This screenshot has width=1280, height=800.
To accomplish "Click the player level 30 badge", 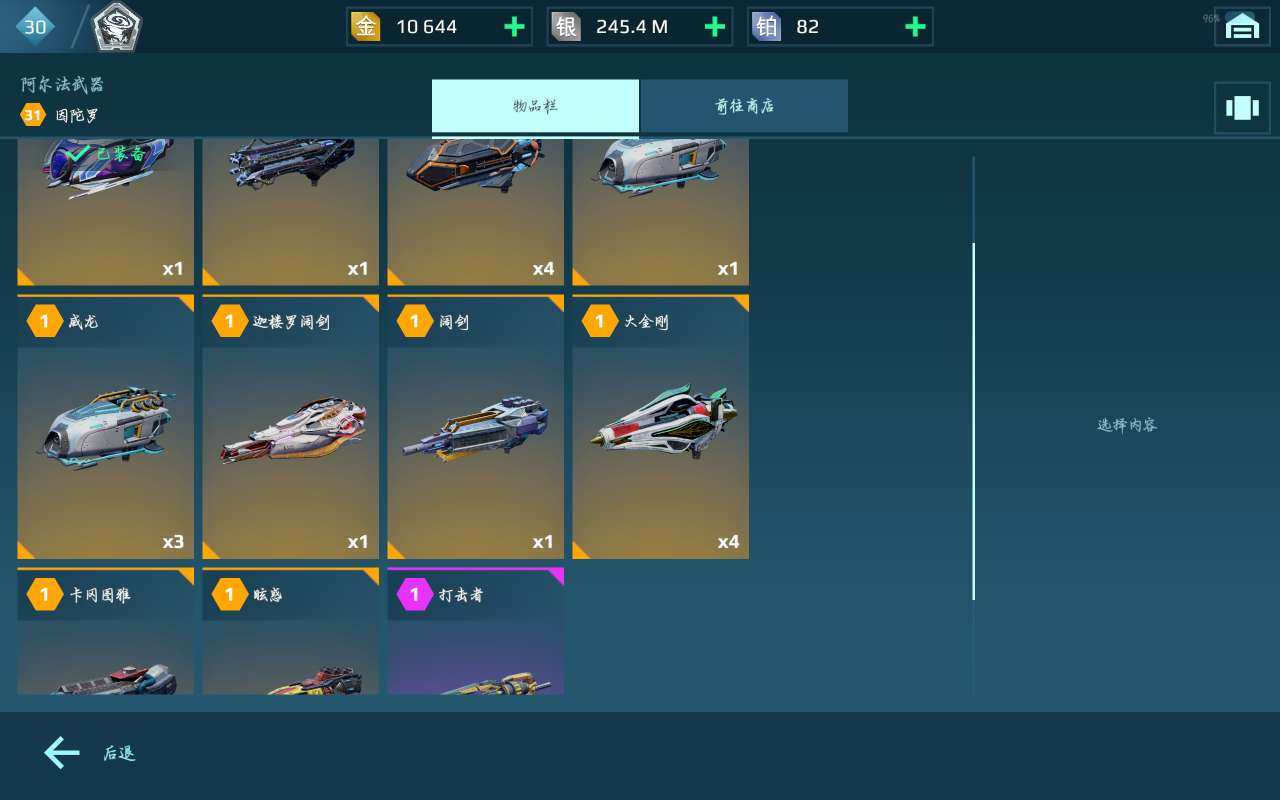I will [x=35, y=27].
